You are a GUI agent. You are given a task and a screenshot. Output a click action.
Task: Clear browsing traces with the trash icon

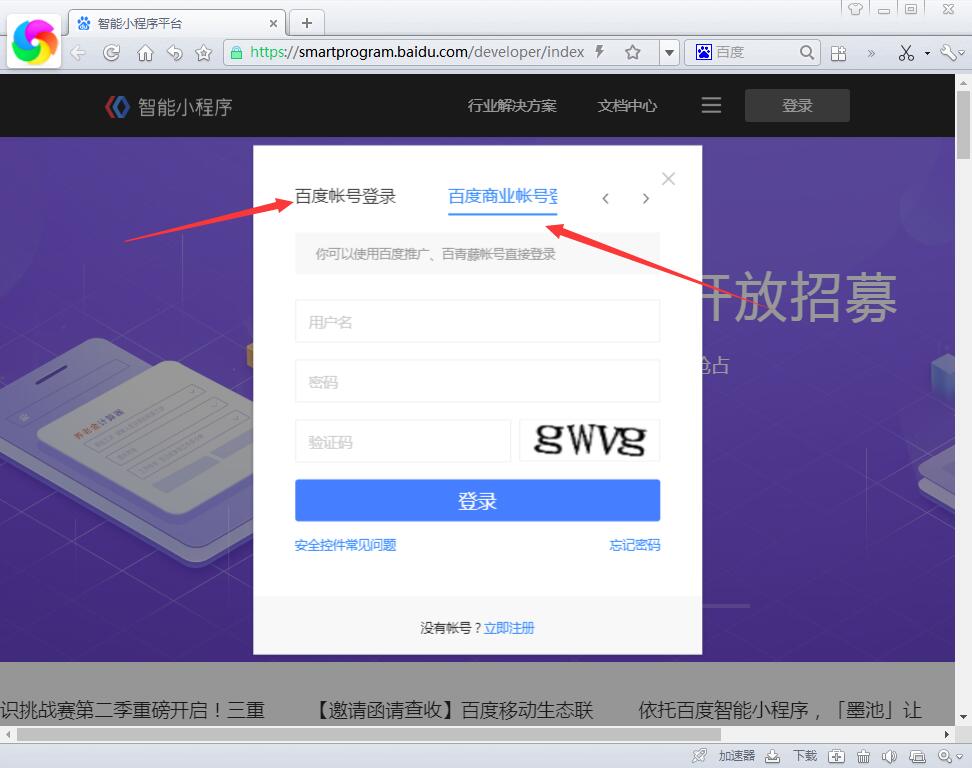863,755
